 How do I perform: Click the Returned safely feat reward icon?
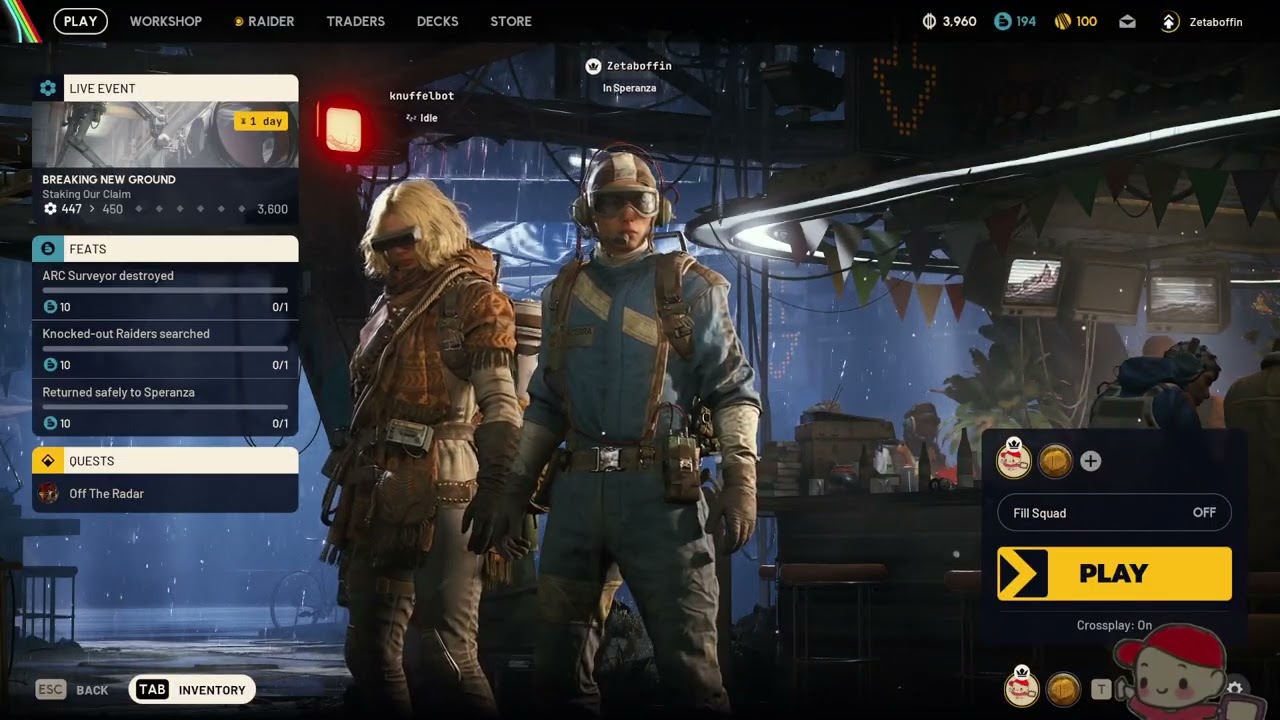pos(50,423)
